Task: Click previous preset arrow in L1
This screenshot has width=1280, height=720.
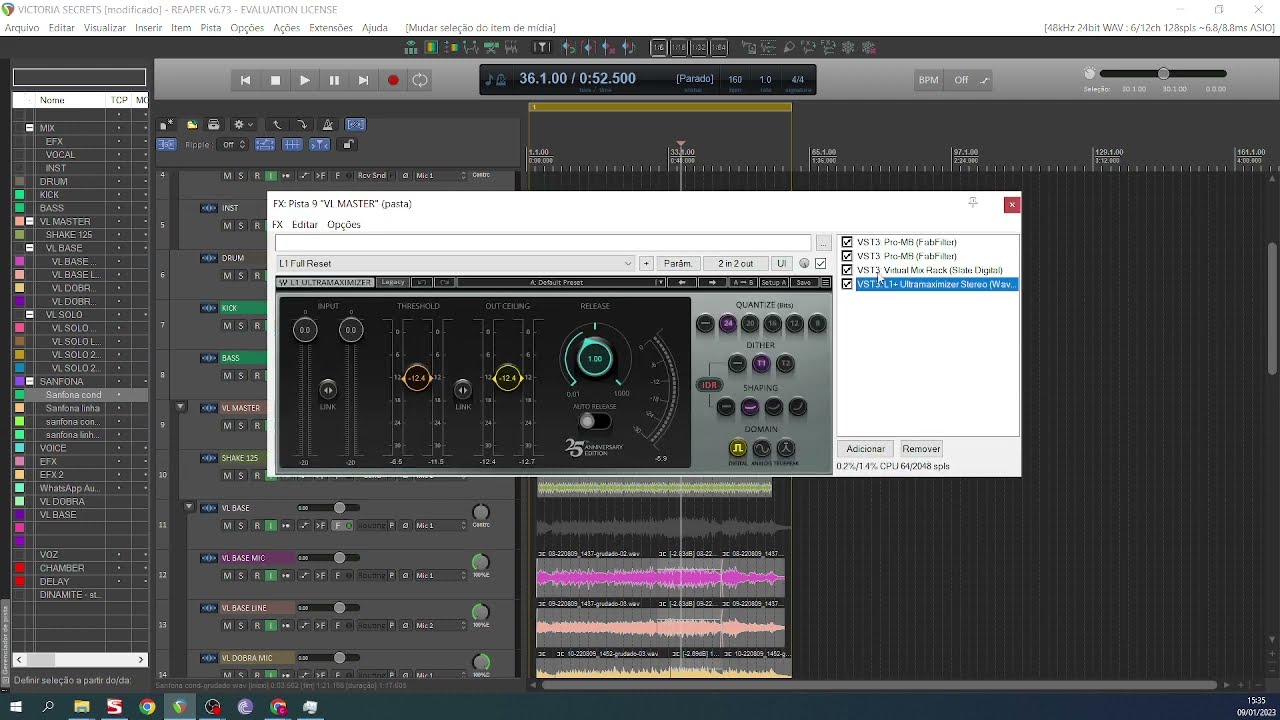Action: (x=682, y=283)
